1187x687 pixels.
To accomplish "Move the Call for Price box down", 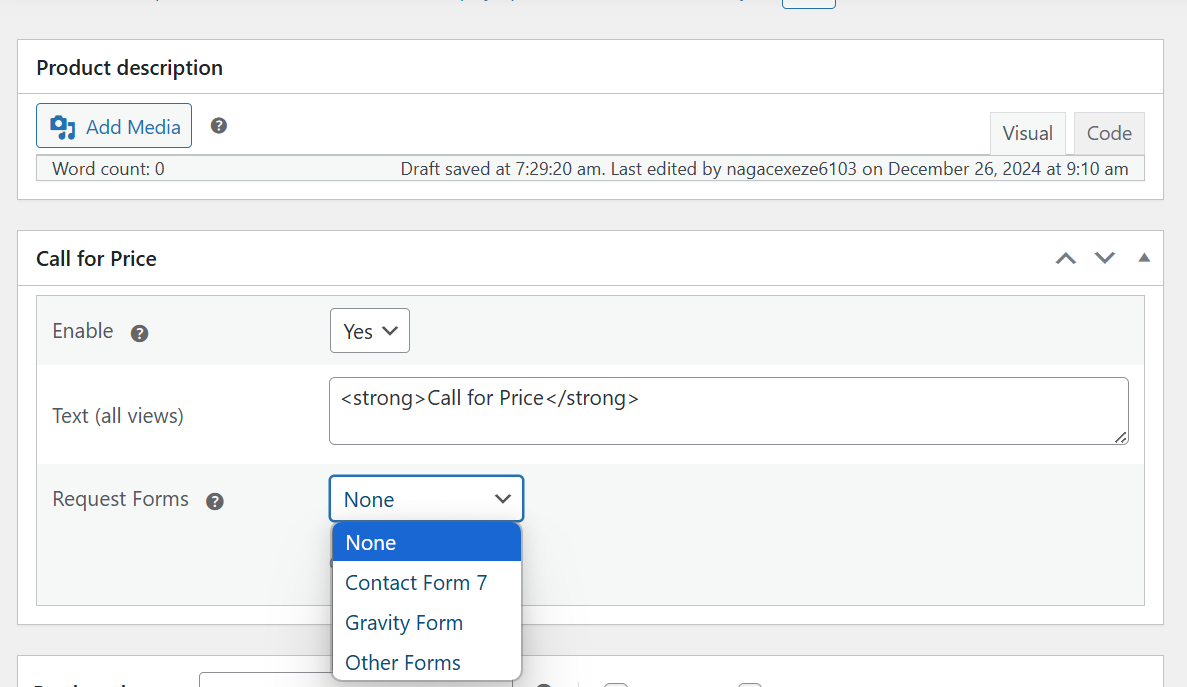I will [x=1104, y=258].
